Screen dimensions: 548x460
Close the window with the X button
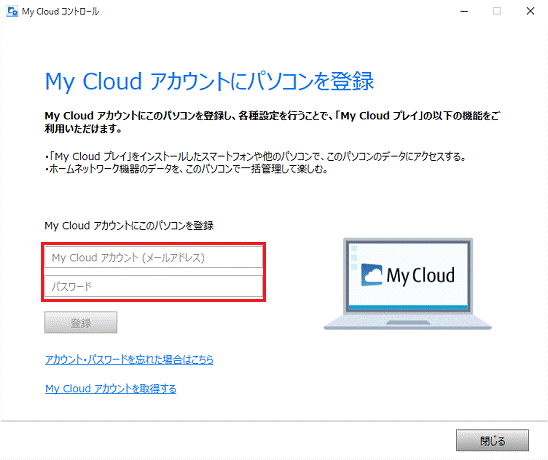530,12
